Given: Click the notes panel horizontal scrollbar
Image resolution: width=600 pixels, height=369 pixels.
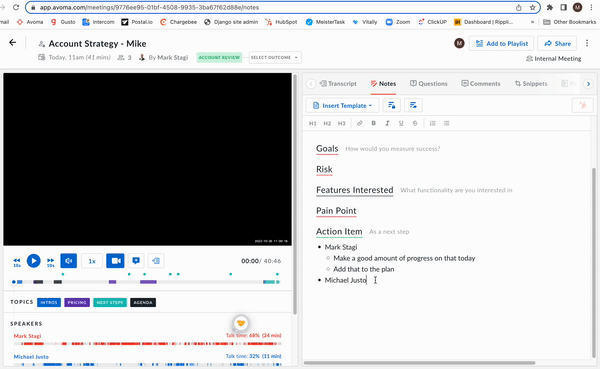Looking at the screenshot, I should click(419, 363).
